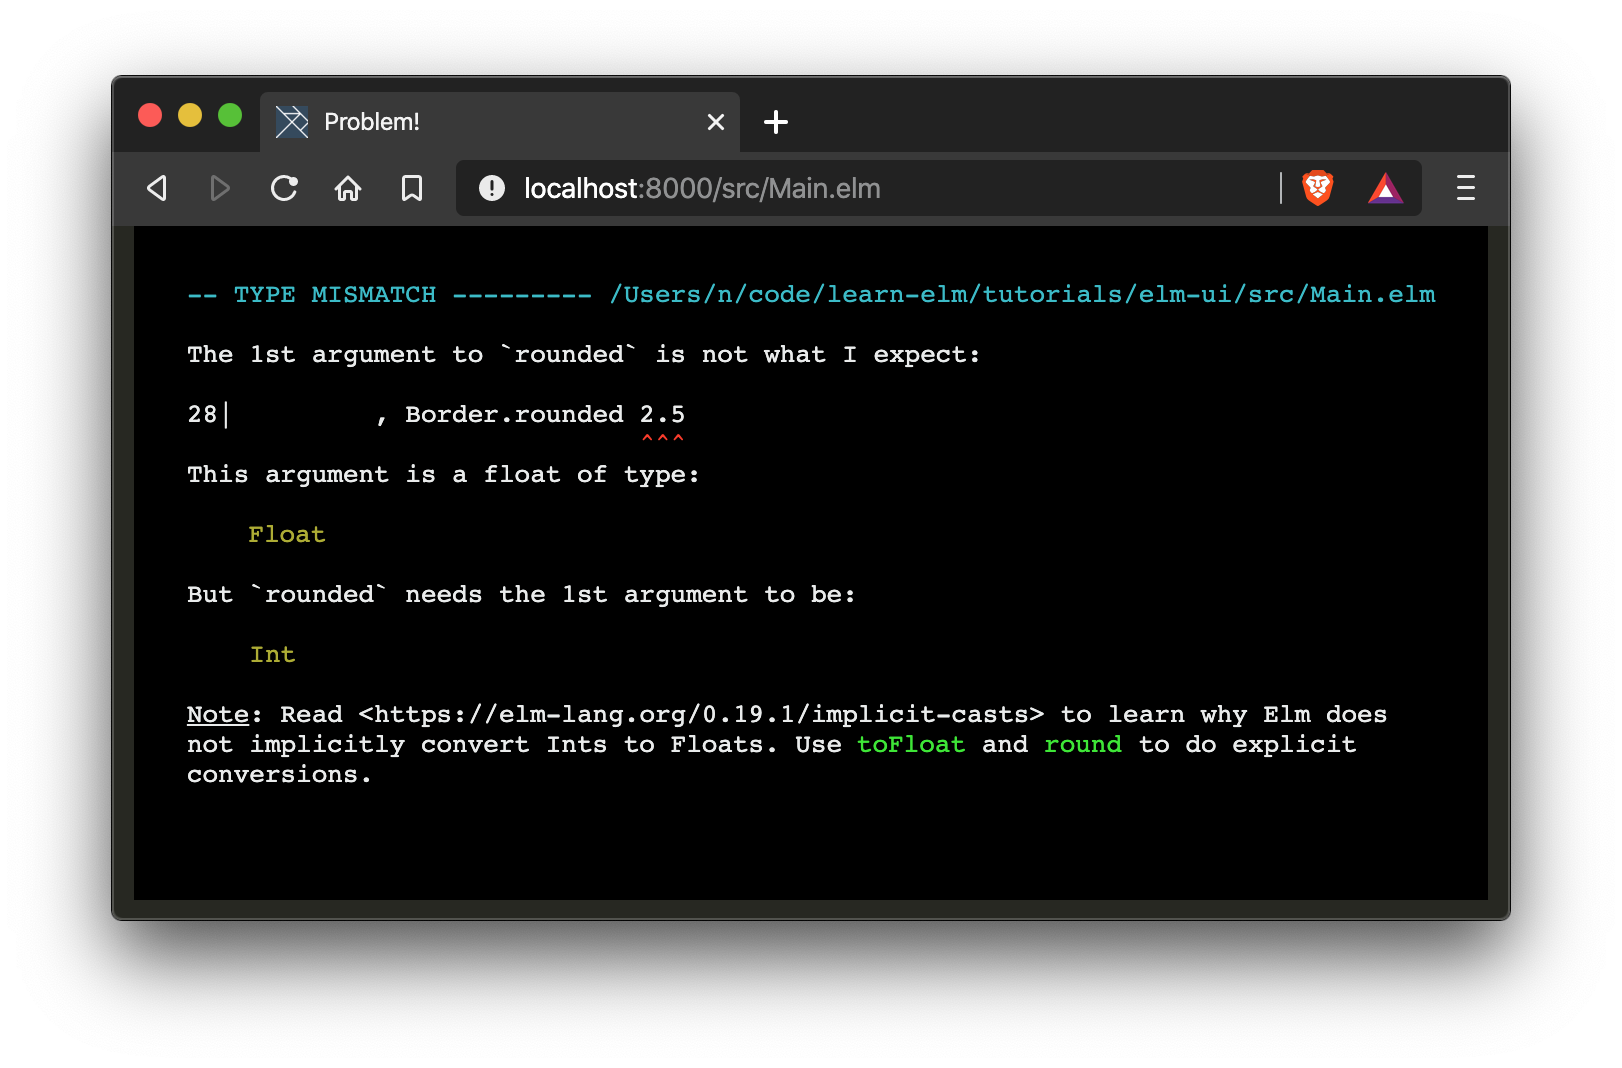
Task: Click the green round word
Action: pos(1083,745)
